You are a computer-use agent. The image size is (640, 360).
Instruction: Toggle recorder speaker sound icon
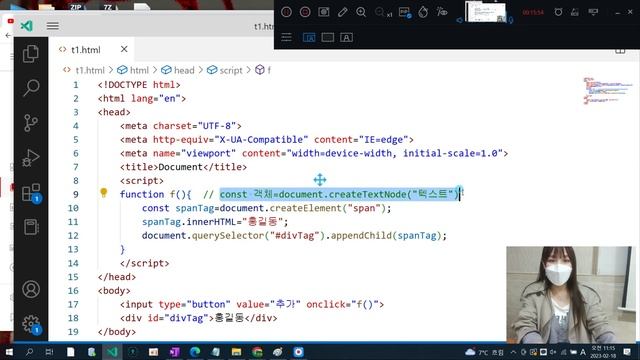(x=460, y=20)
